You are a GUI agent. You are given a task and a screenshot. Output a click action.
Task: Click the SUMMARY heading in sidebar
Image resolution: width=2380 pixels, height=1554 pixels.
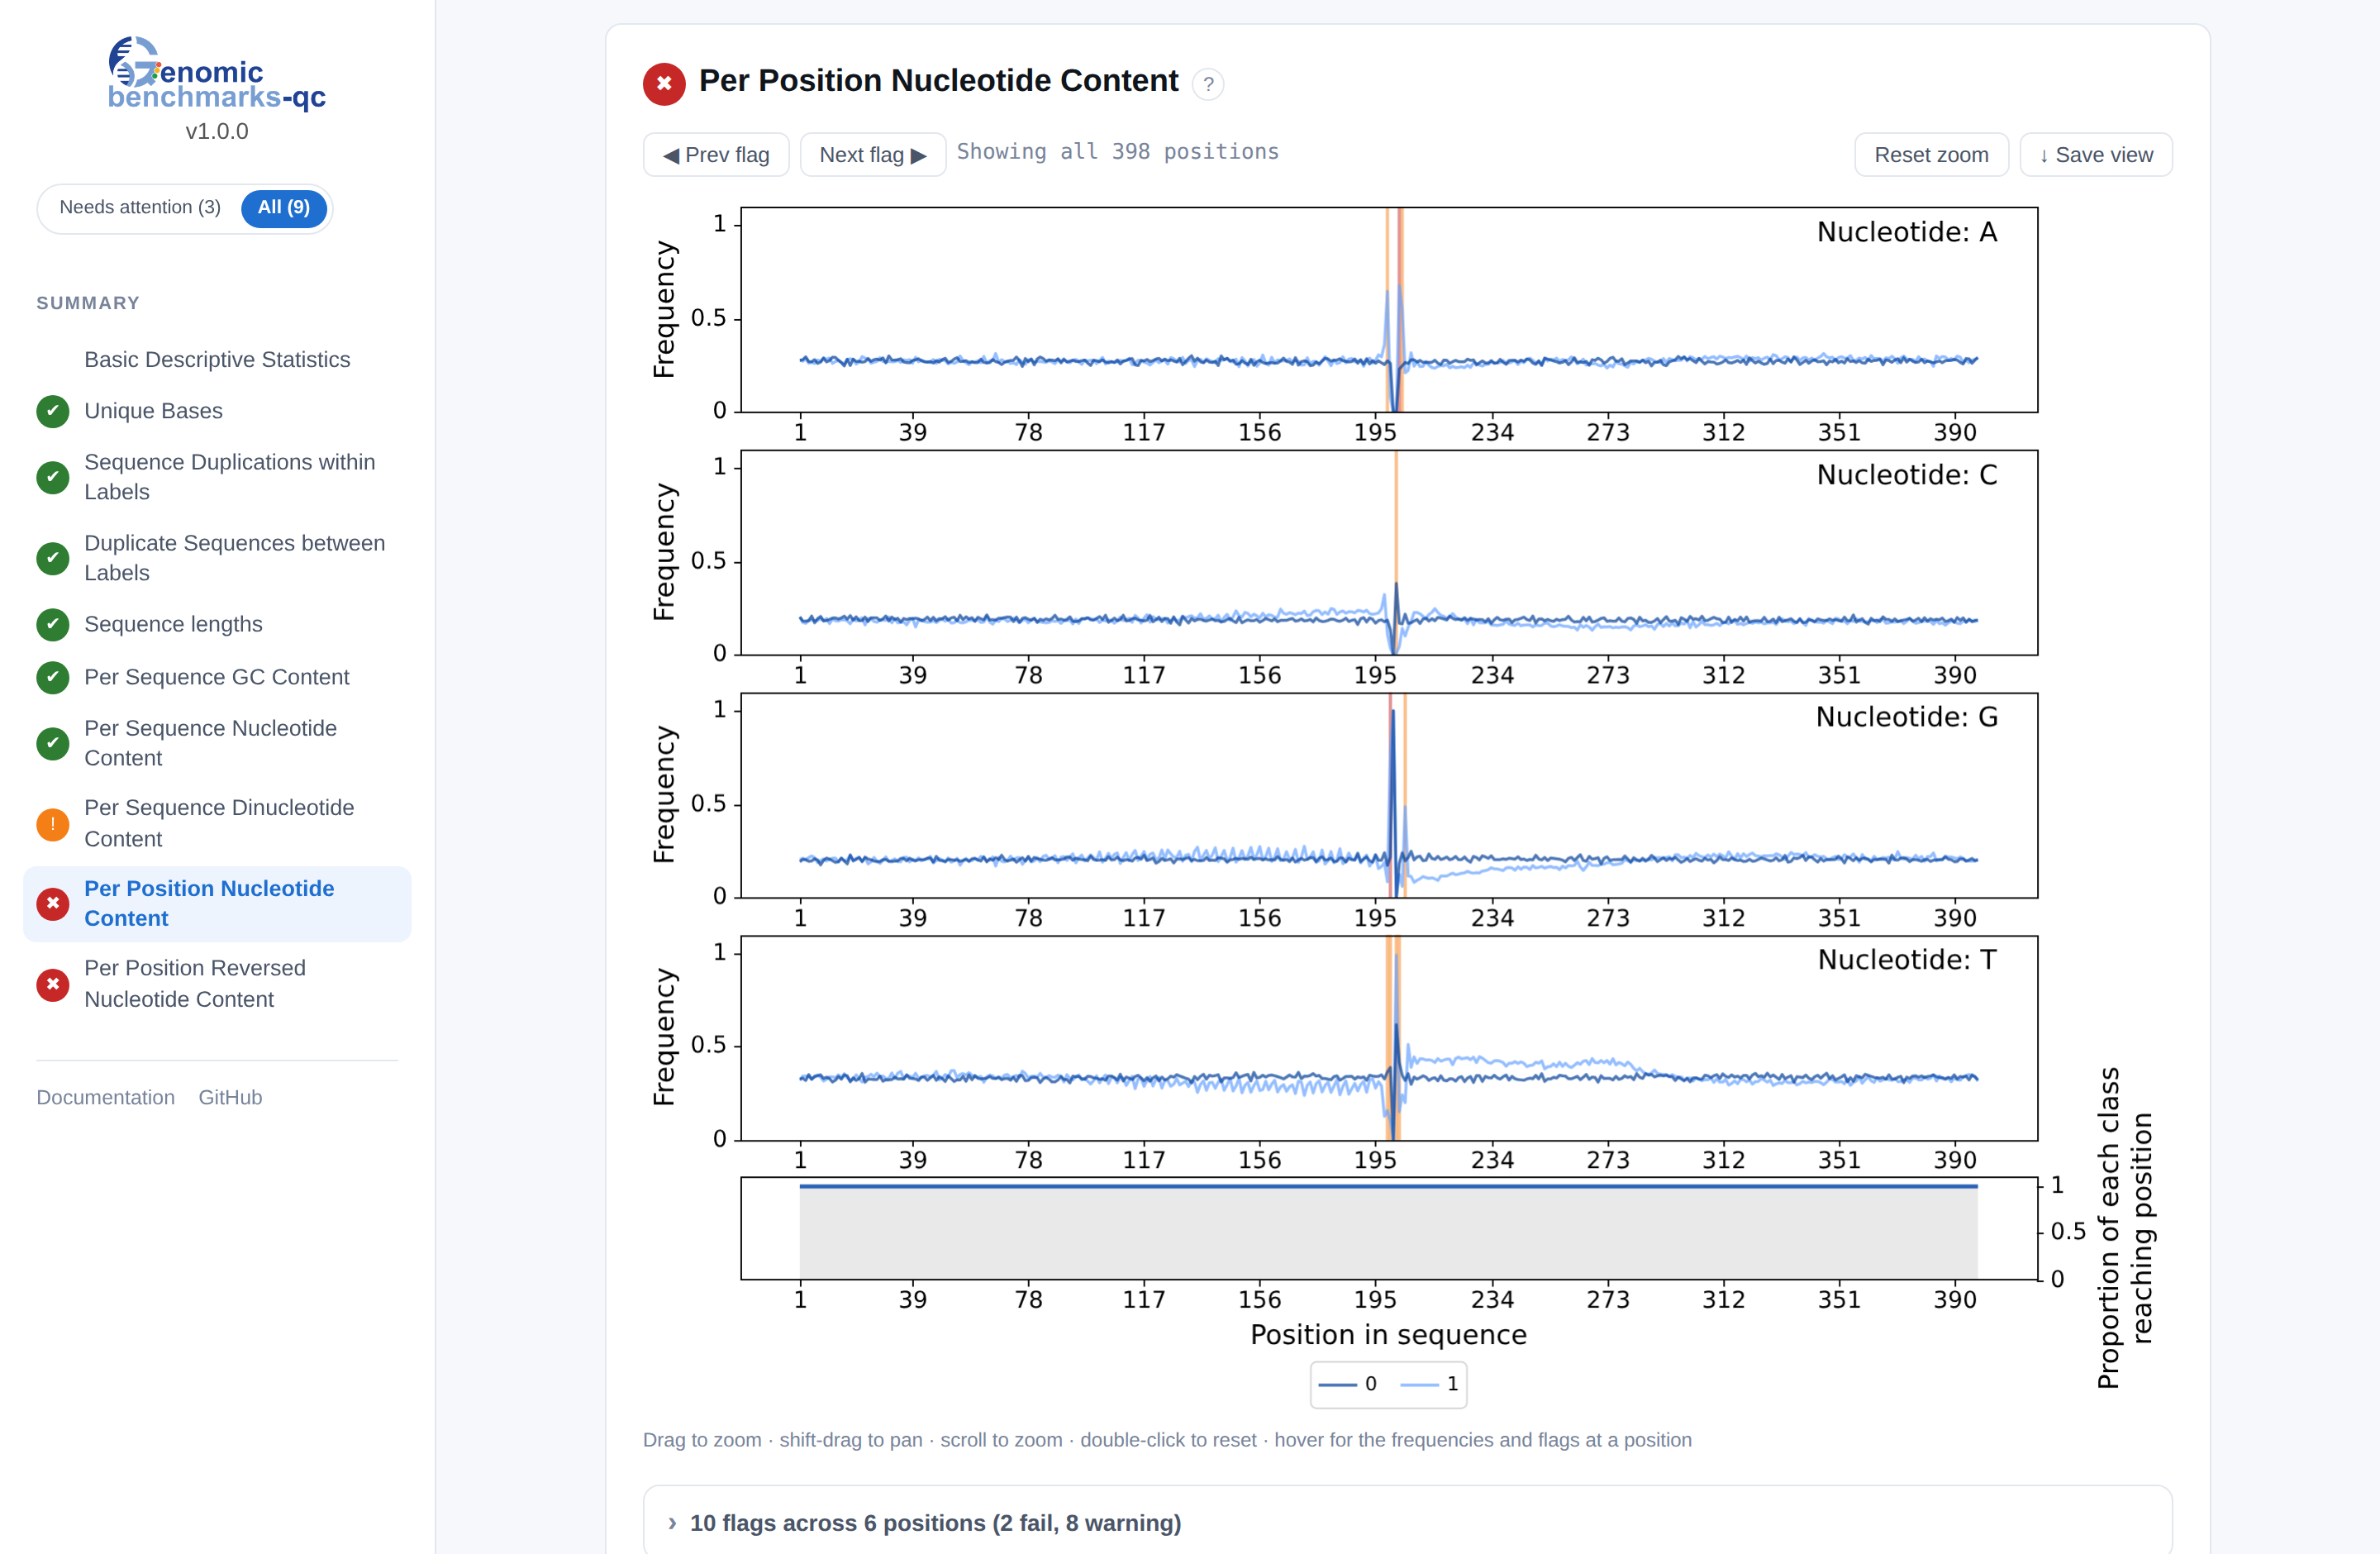click(x=88, y=303)
